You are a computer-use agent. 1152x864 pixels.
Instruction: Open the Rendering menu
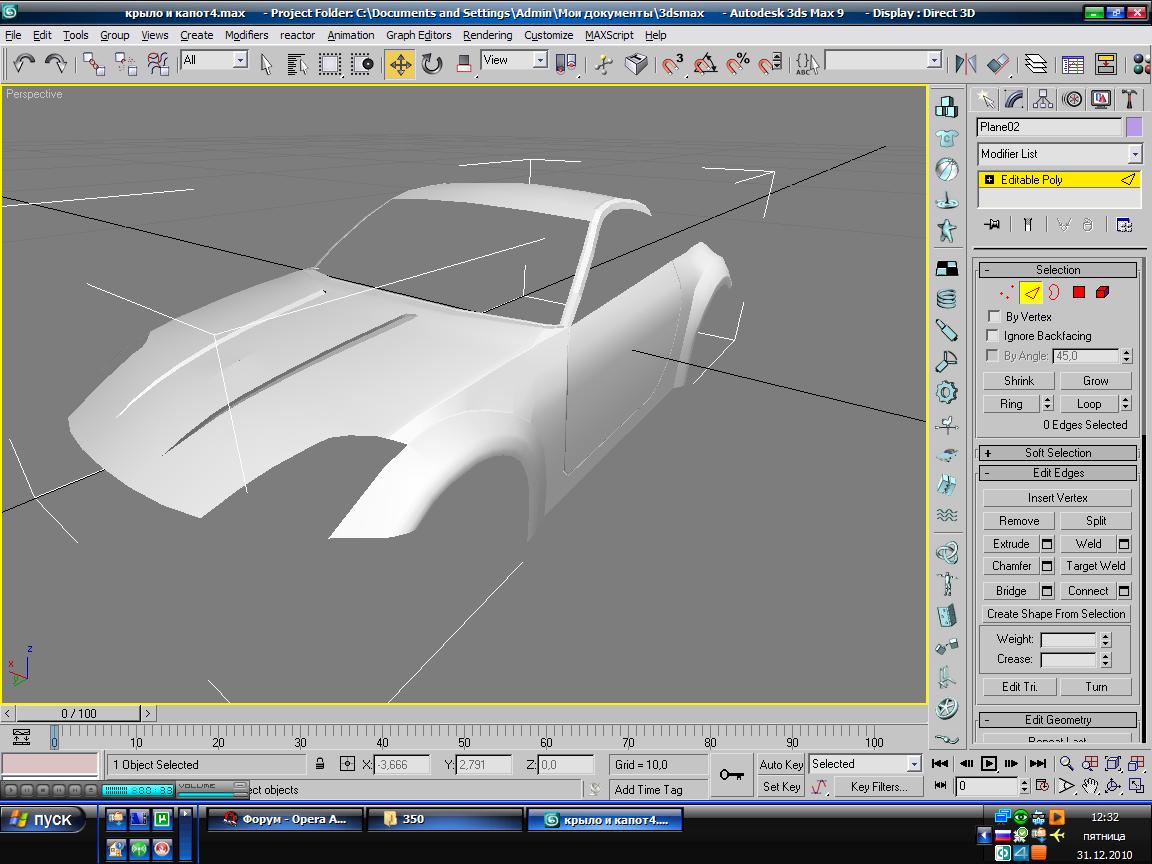click(x=487, y=35)
